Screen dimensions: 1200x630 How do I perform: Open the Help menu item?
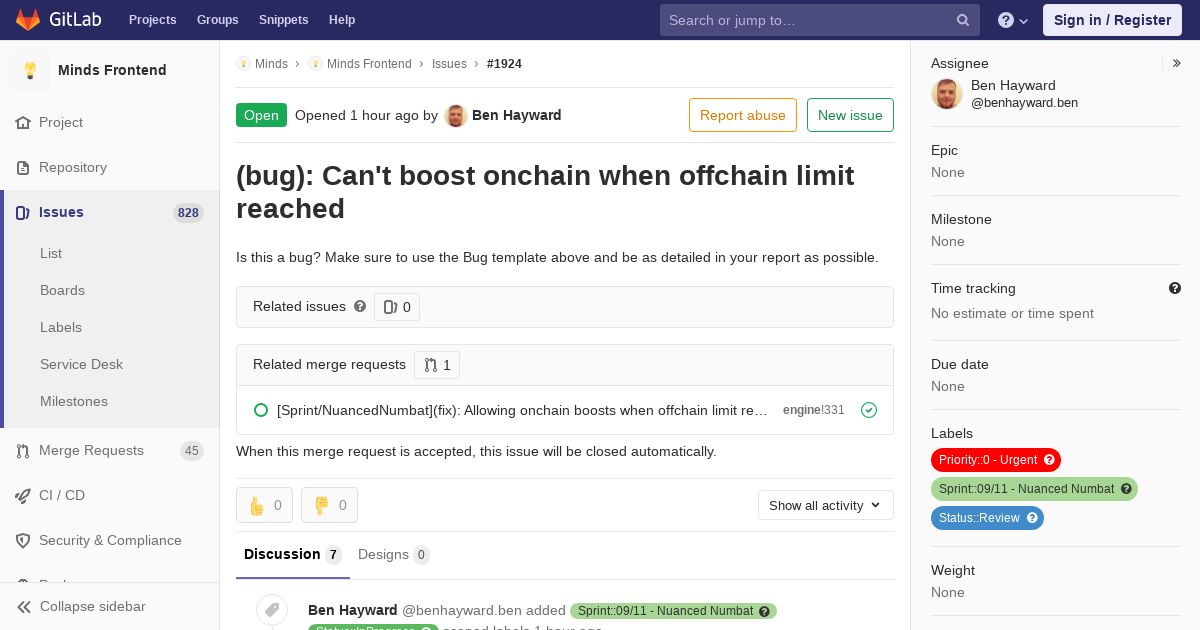342,20
